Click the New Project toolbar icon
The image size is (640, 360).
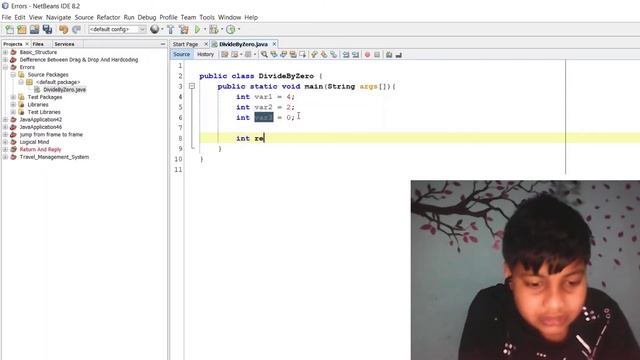tap(22, 29)
